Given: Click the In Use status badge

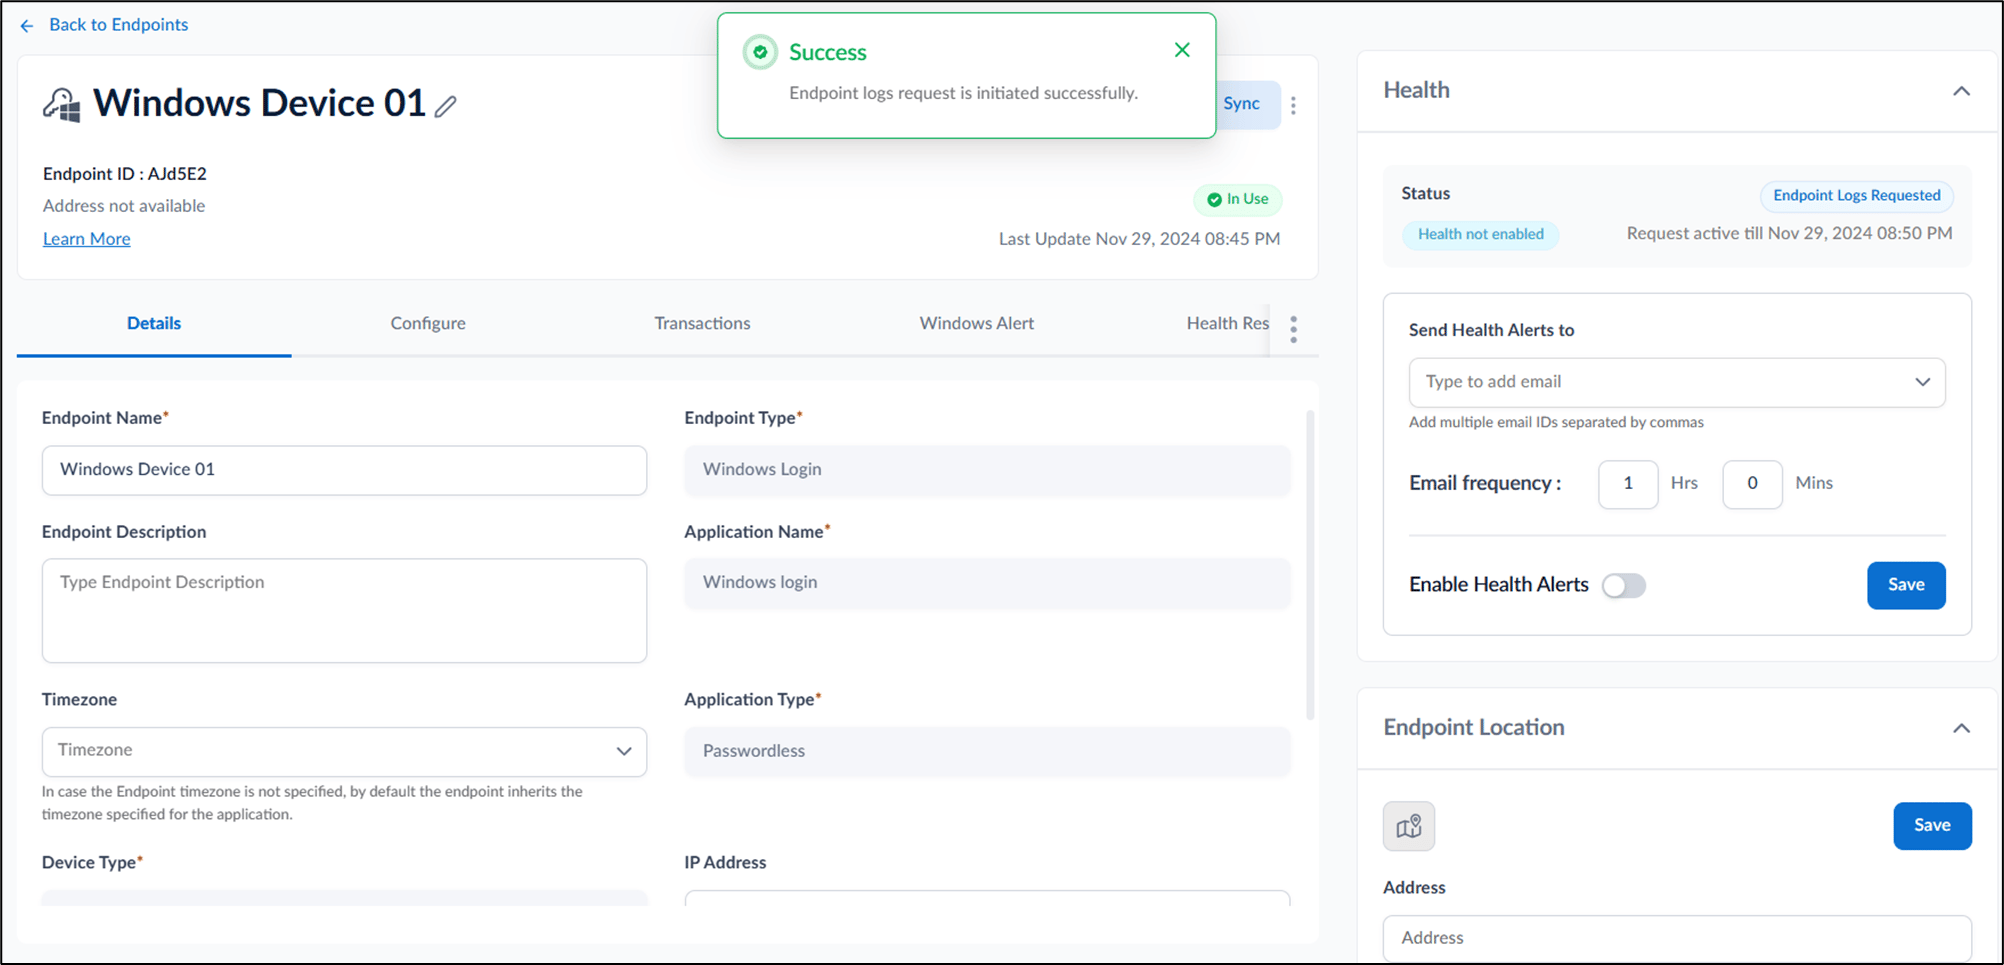Looking at the screenshot, I should [1238, 199].
